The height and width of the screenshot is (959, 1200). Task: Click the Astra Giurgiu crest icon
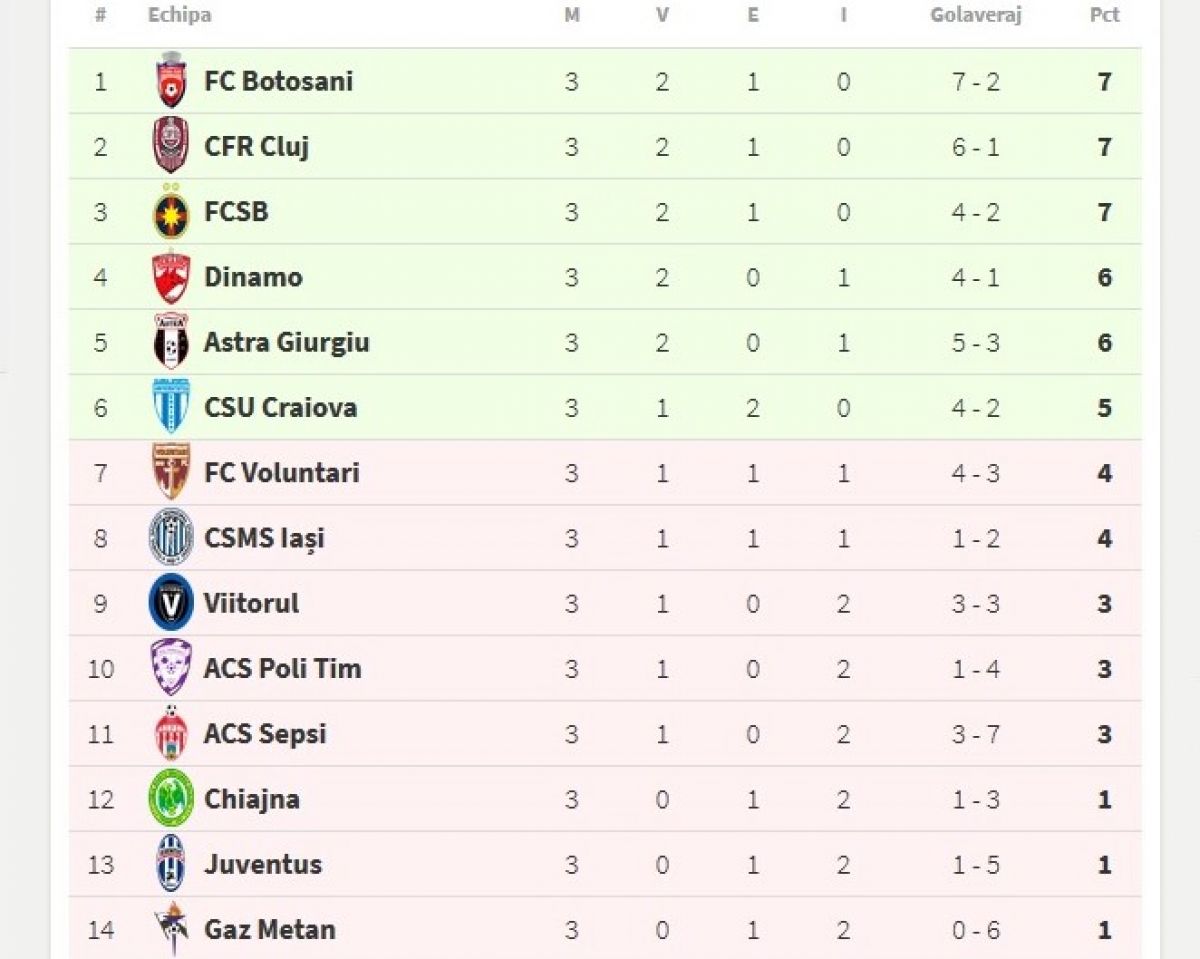click(x=171, y=342)
